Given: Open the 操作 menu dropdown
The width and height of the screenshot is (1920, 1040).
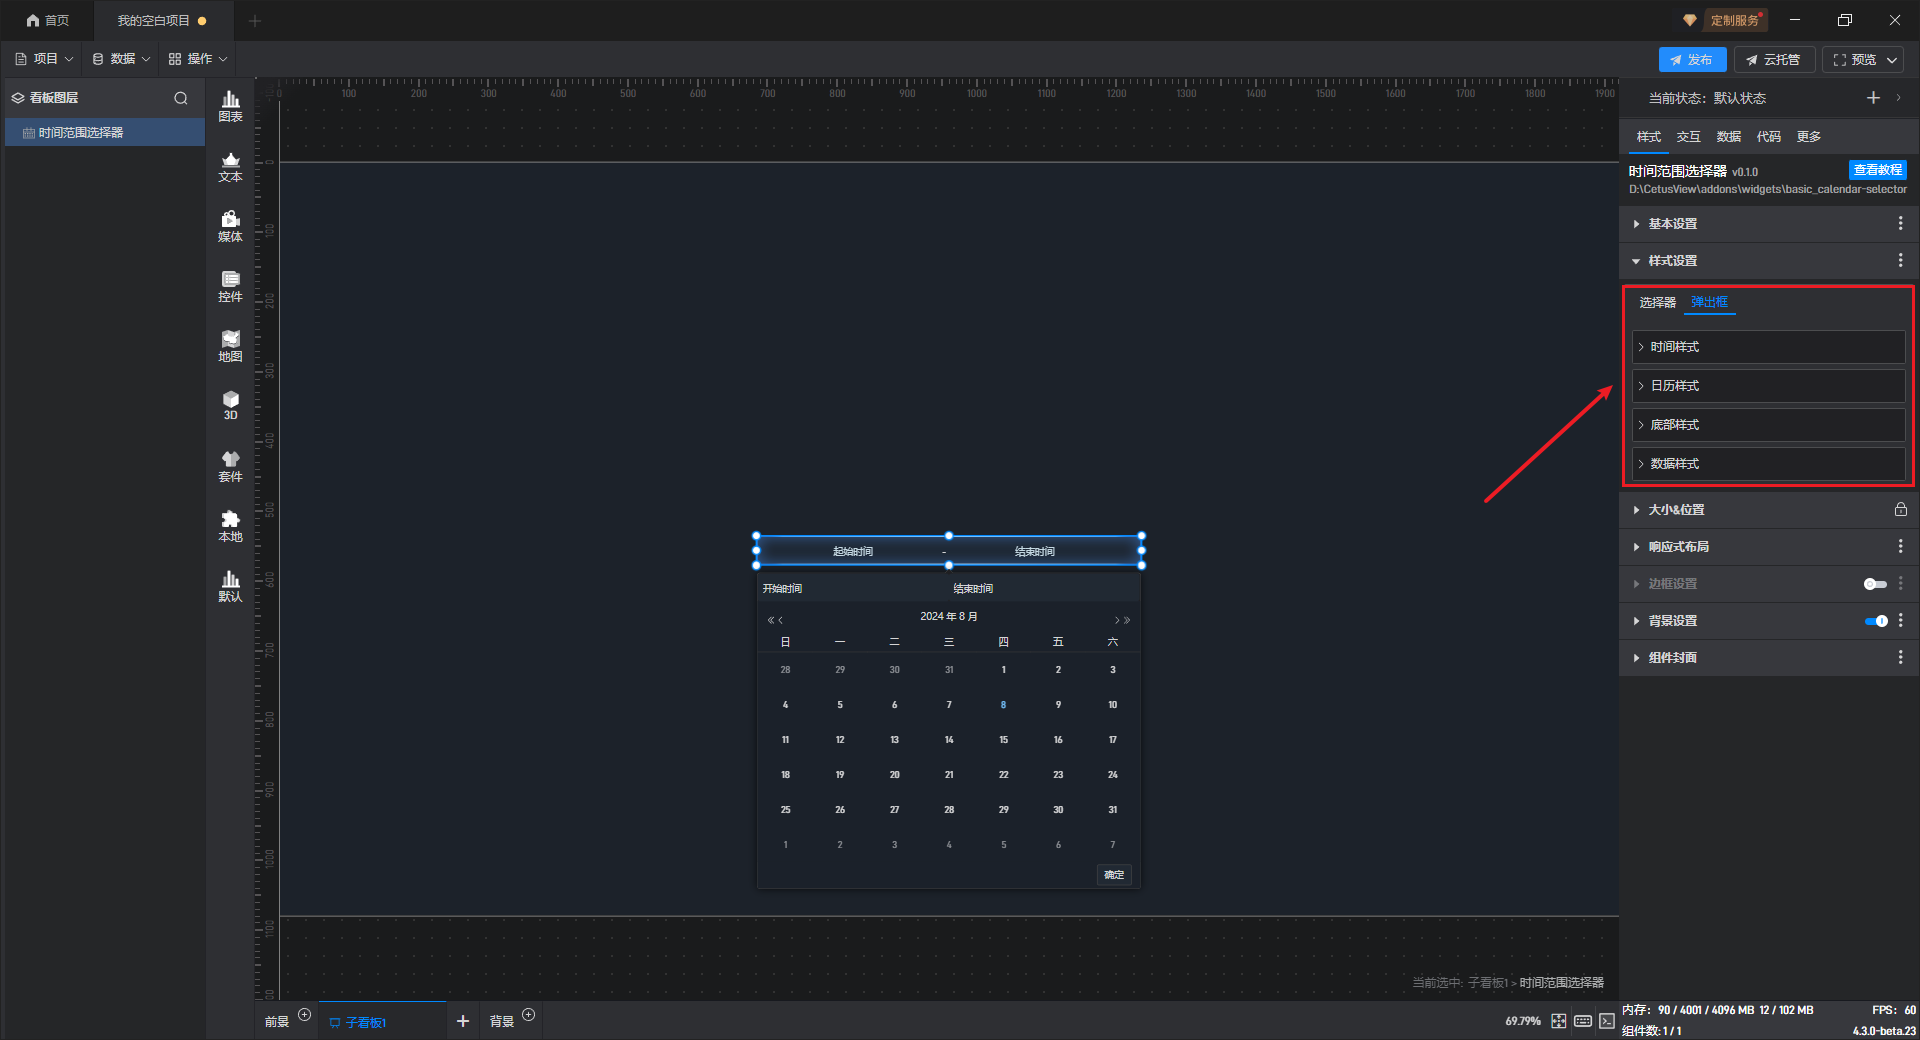Looking at the screenshot, I should pos(198,59).
